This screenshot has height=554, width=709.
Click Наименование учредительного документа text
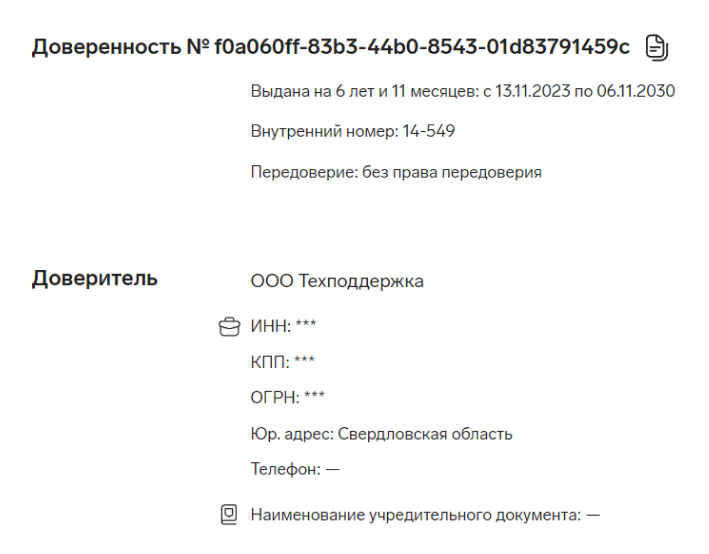pos(416,515)
